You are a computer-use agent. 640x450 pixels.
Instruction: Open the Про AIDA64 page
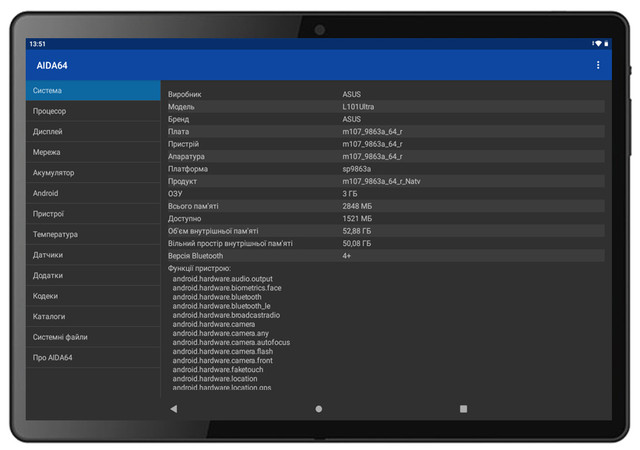(93, 357)
